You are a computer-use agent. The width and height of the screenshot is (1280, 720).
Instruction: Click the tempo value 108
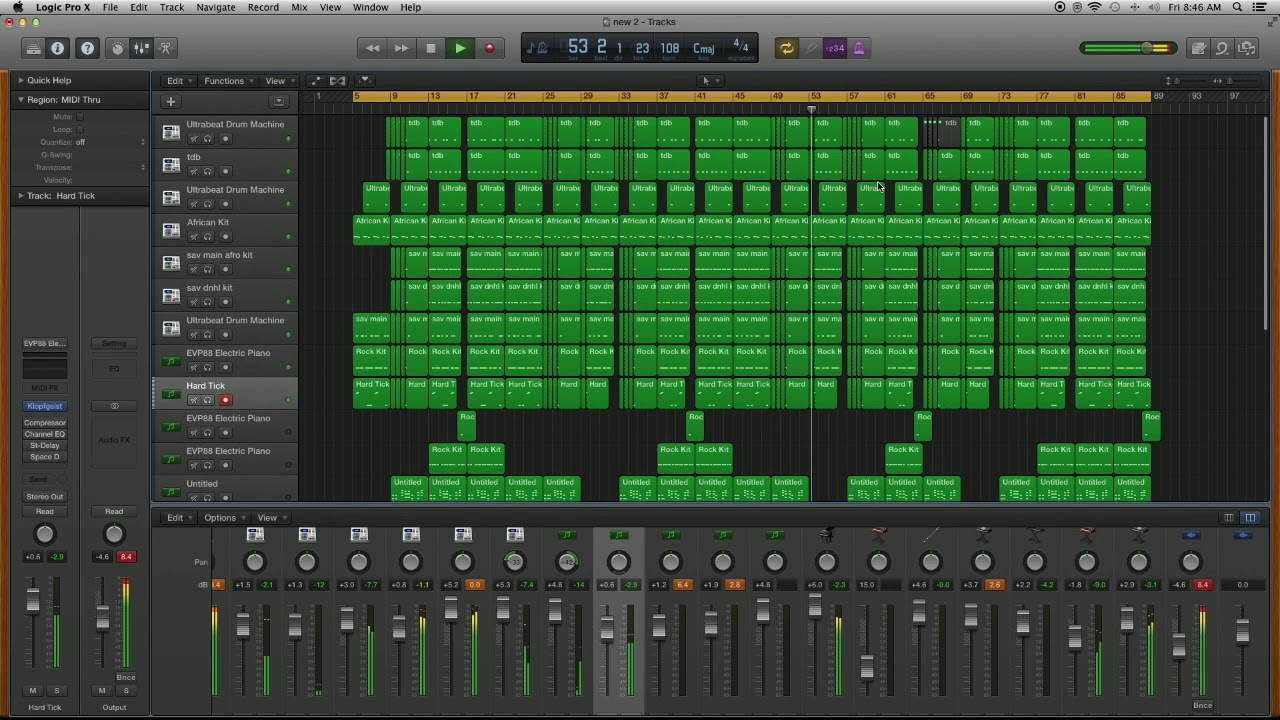coord(670,48)
